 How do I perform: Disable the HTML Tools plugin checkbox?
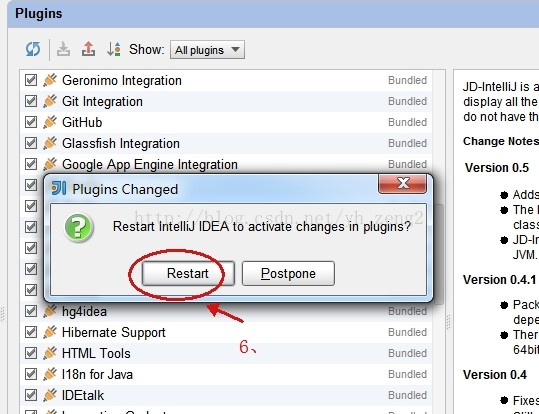[x=31, y=353]
